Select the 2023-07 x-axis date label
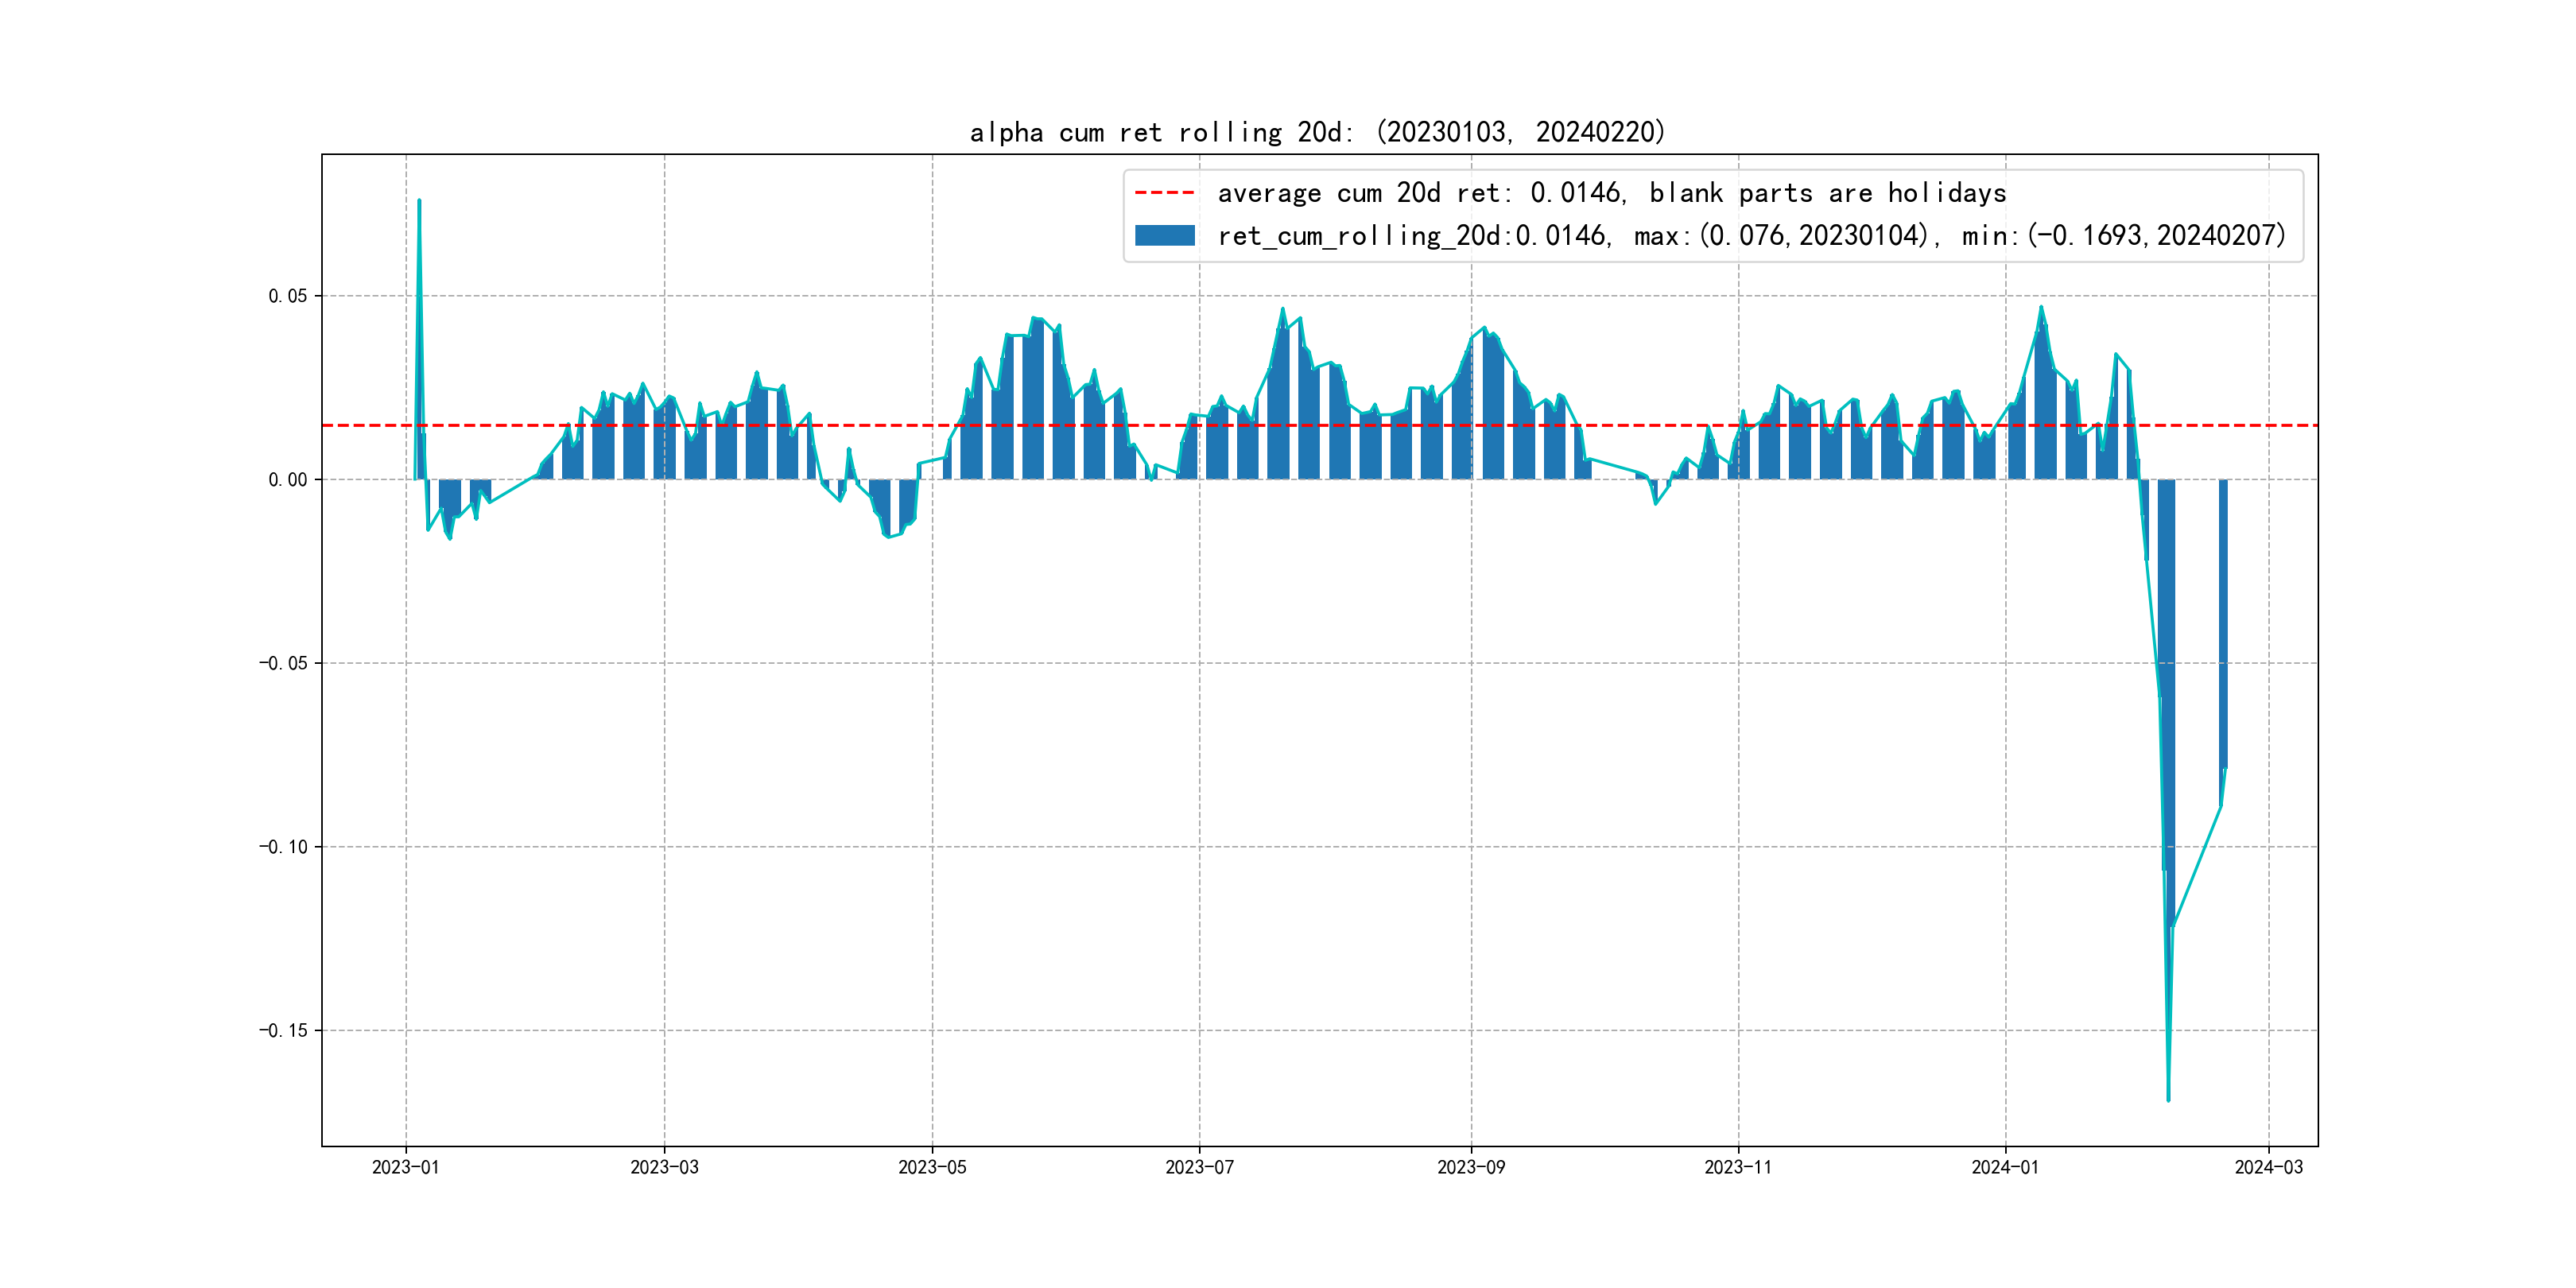2576x1288 pixels. [1199, 1167]
